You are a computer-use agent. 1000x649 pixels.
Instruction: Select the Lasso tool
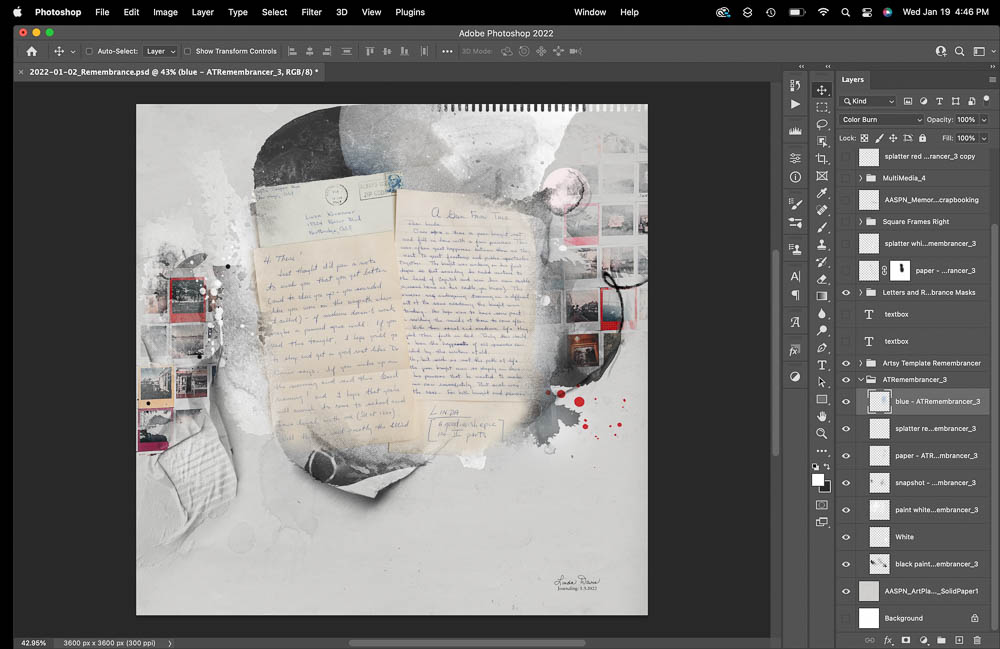click(x=821, y=124)
